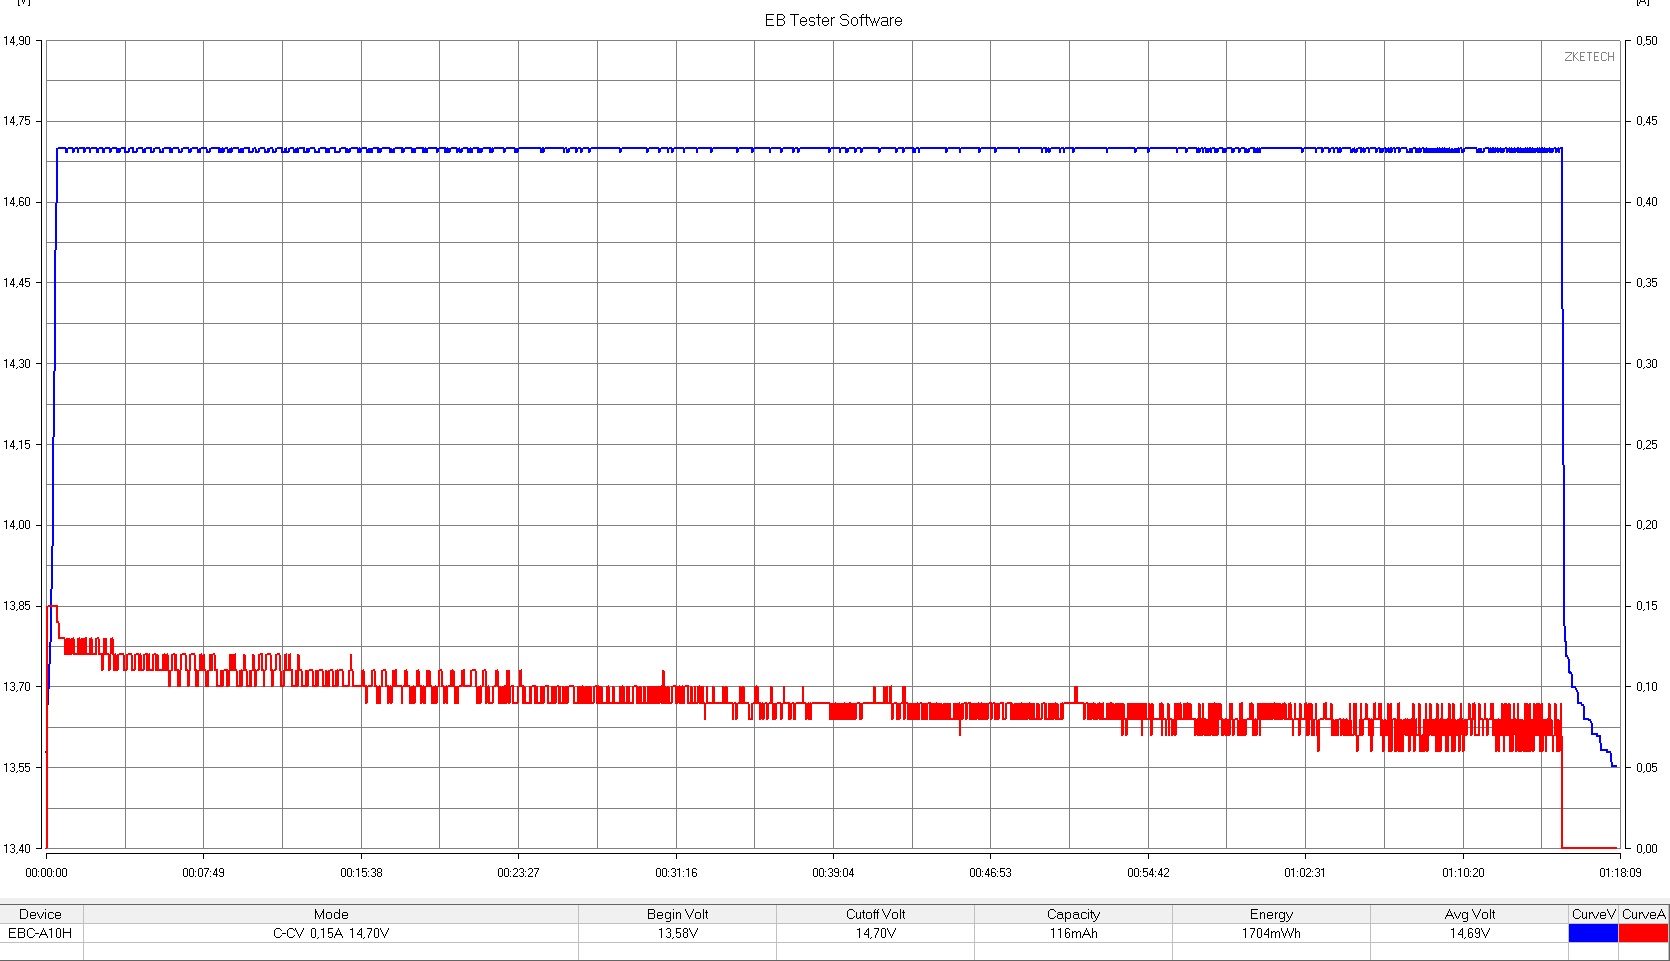Select the Device column header
1670x961 pixels.
[40, 914]
